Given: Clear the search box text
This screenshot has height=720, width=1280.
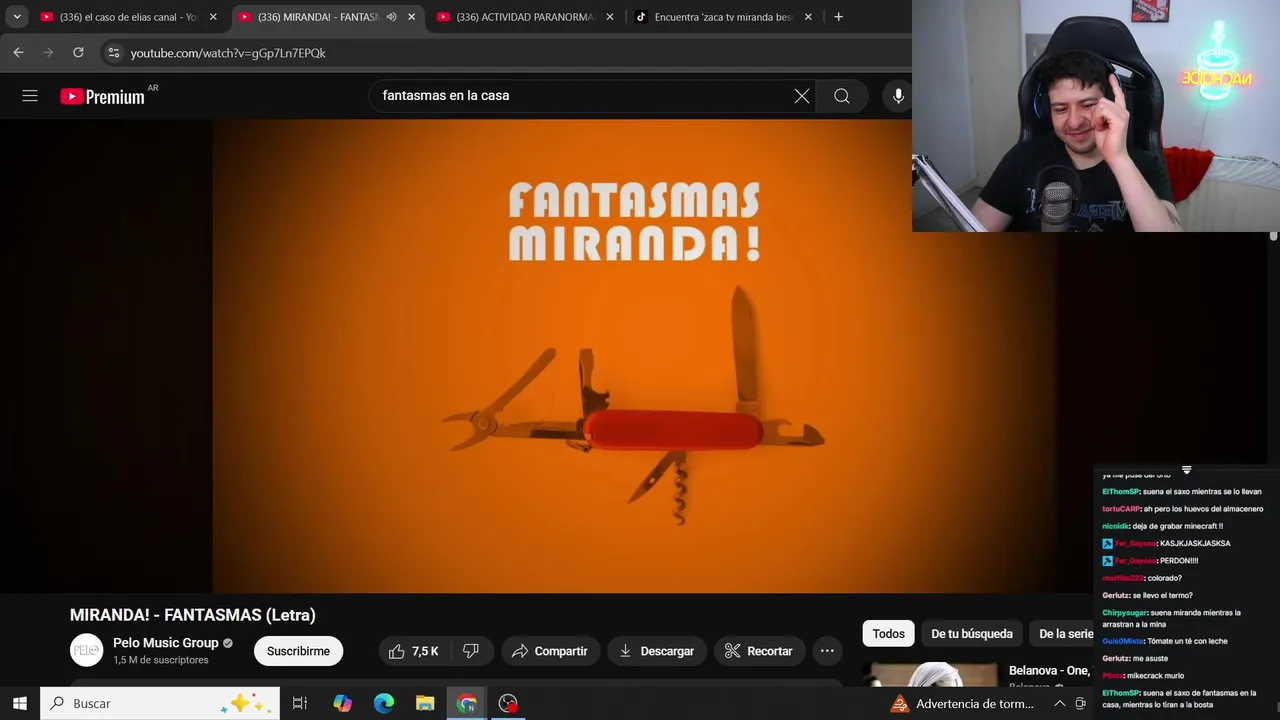Looking at the screenshot, I should click(802, 96).
